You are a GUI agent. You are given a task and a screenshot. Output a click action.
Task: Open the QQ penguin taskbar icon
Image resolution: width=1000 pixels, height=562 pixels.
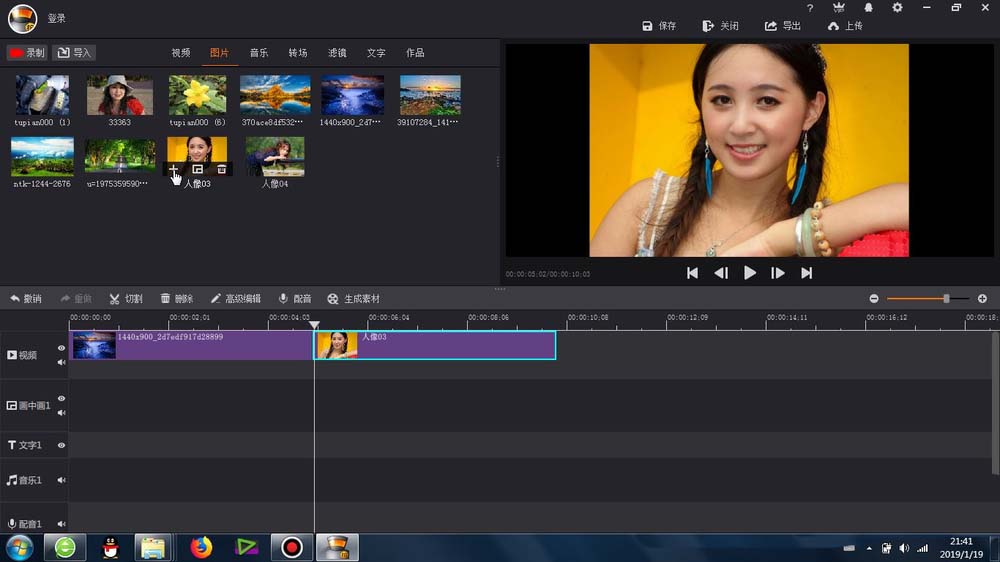point(111,547)
